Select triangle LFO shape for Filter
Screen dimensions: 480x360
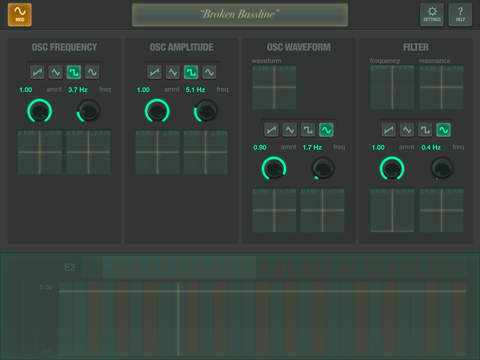coord(407,130)
